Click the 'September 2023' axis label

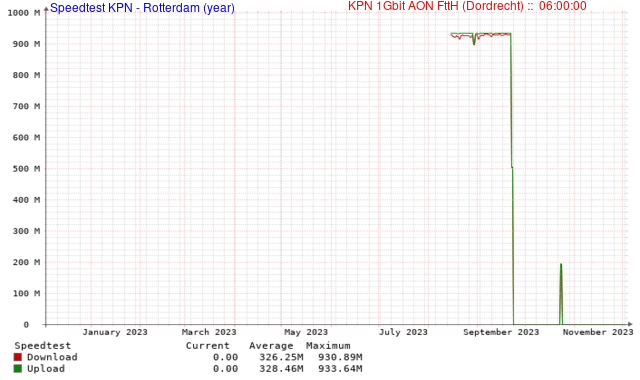(501, 332)
